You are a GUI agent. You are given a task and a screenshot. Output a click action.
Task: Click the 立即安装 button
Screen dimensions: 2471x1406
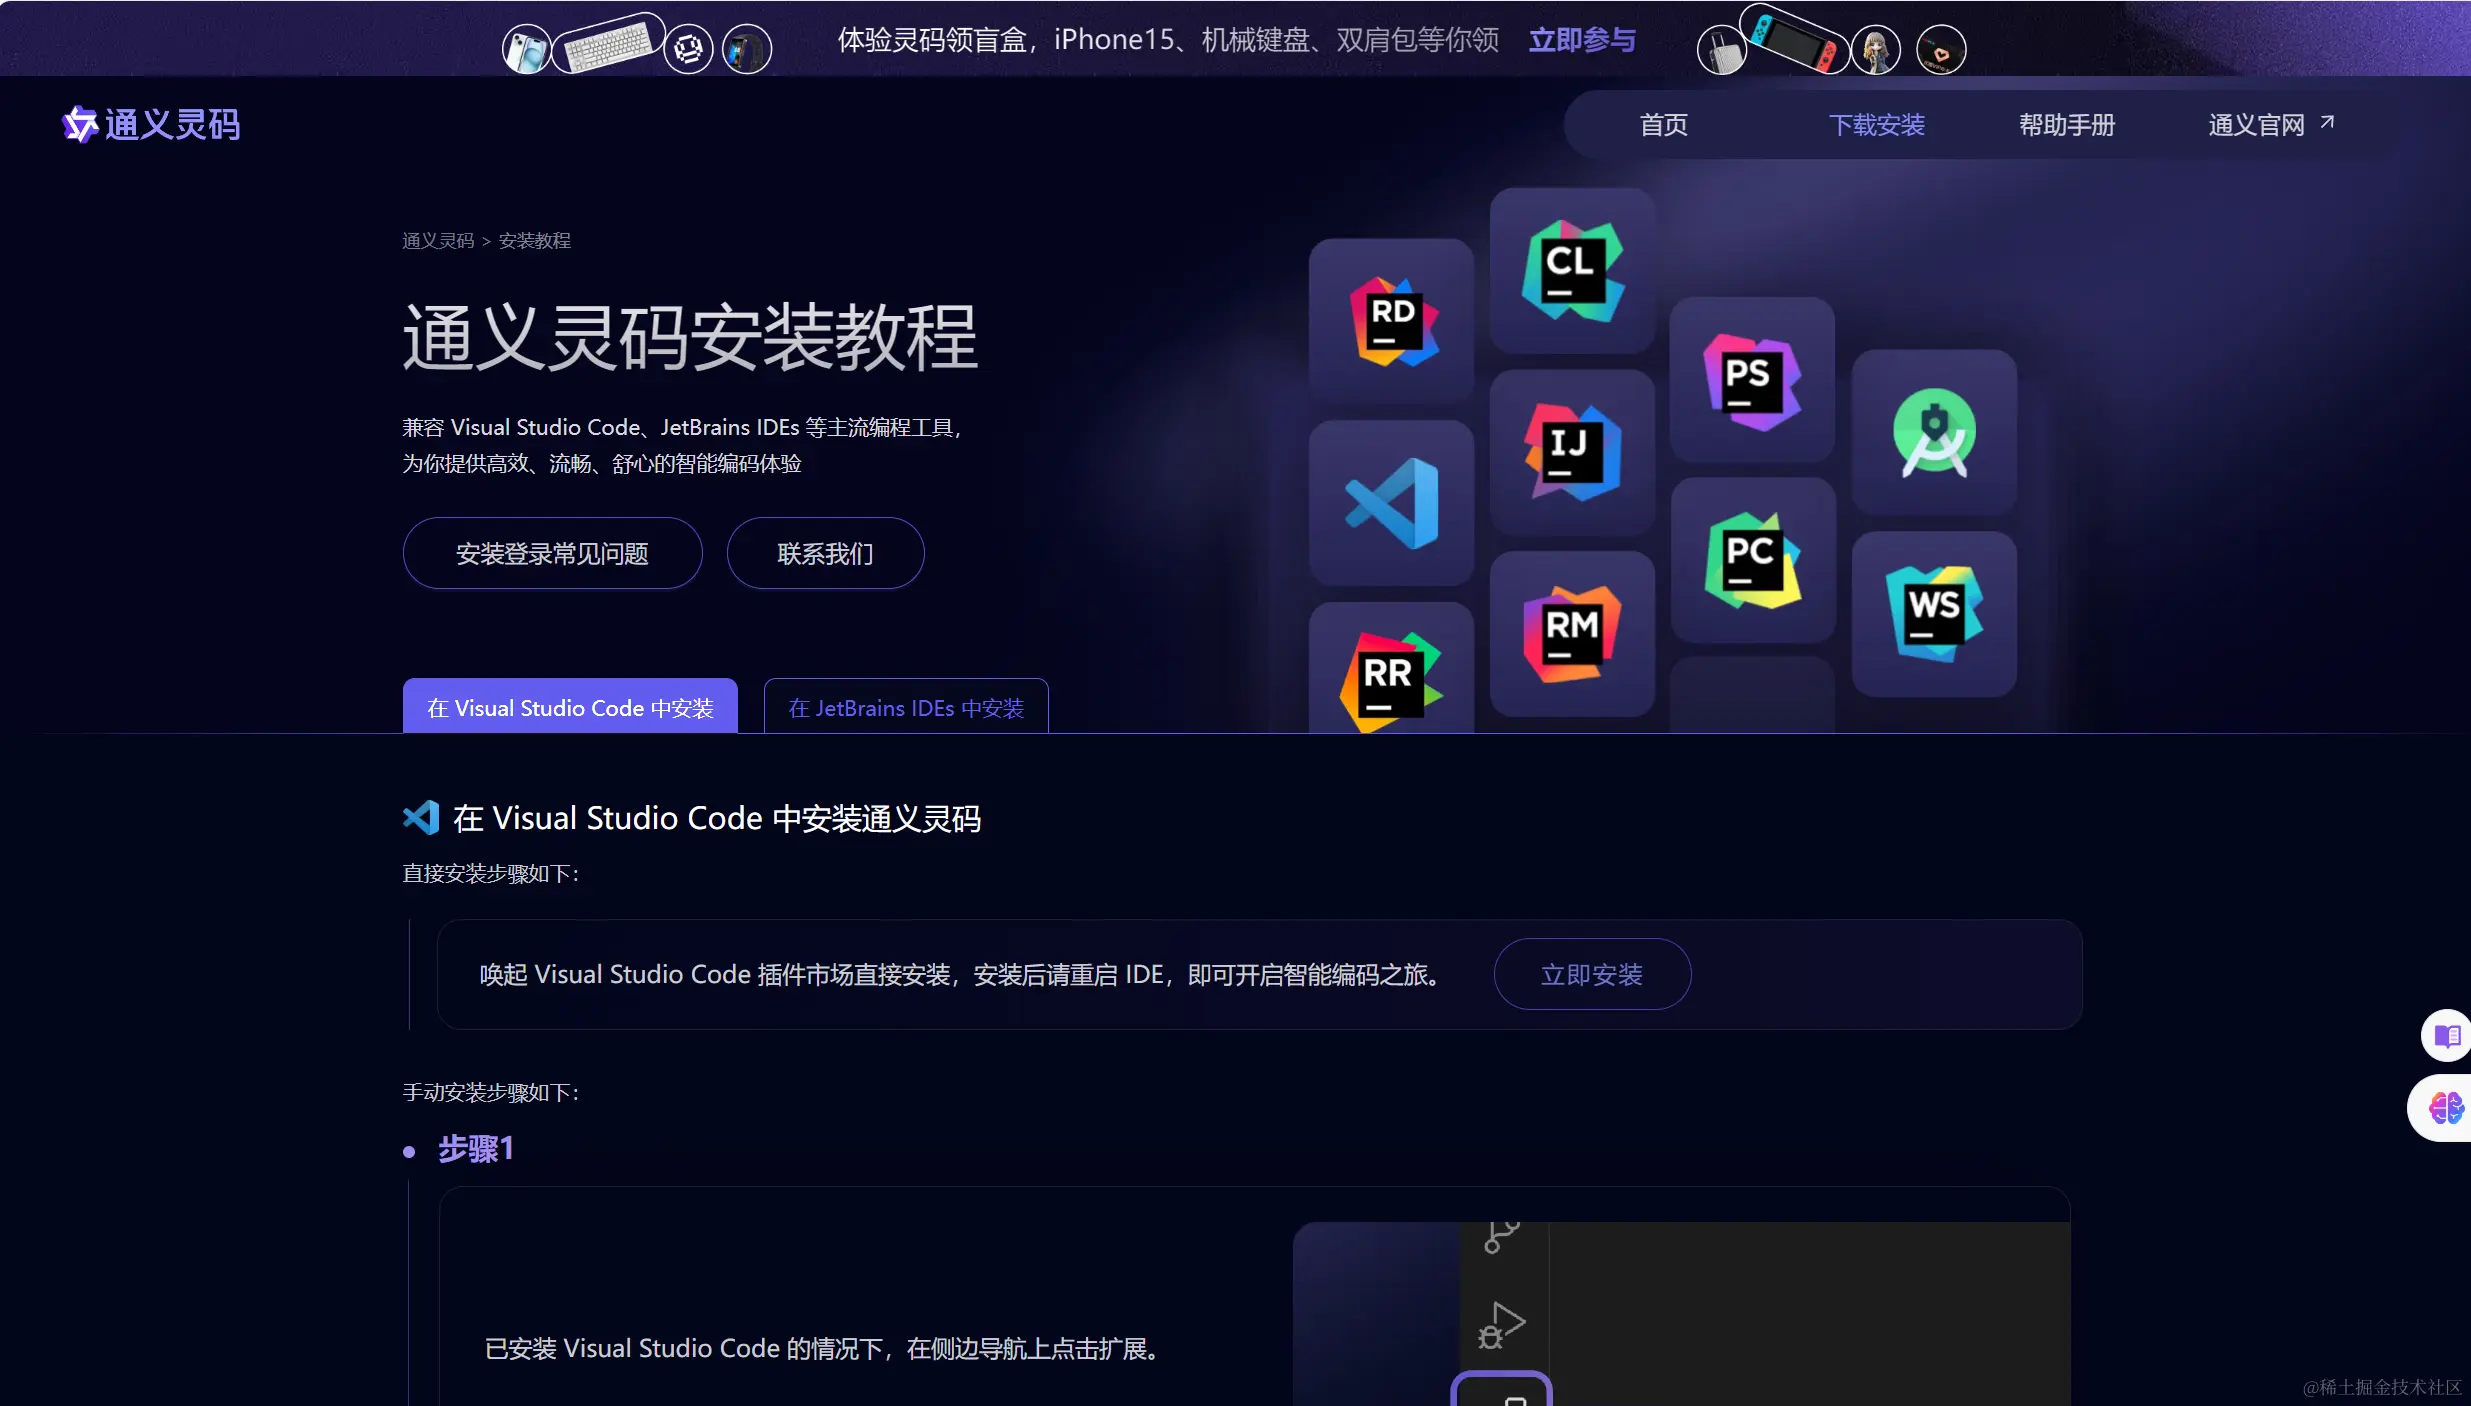[x=1592, y=974]
